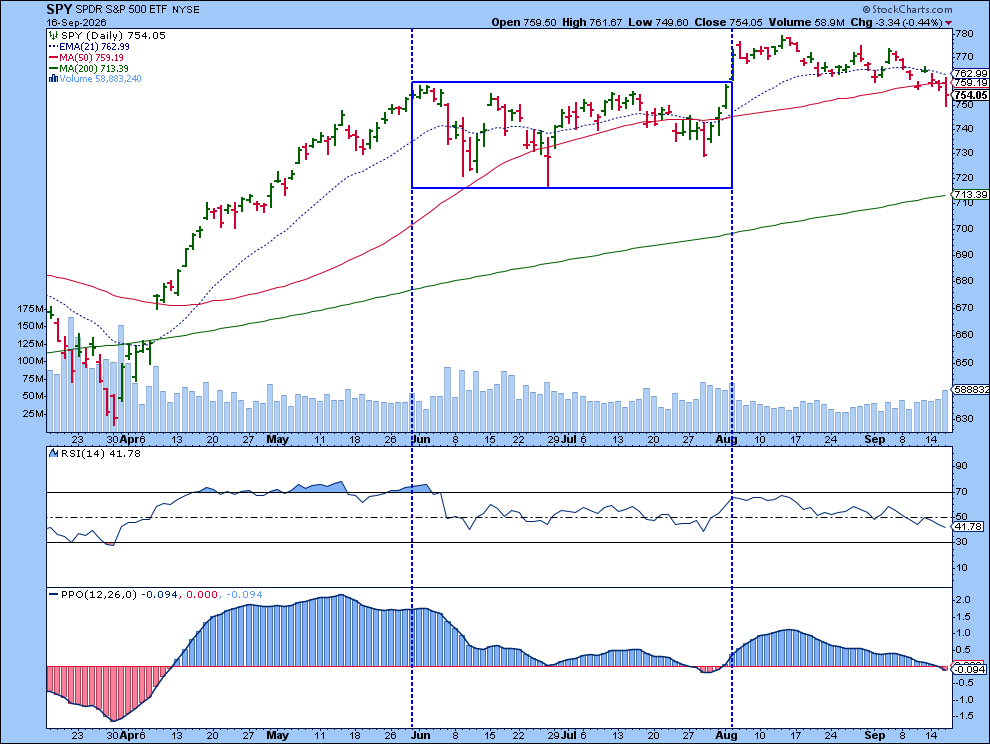The image size is (990, 744).
Task: Select the MA(50) 759.19 legend entry
Action: point(92,57)
